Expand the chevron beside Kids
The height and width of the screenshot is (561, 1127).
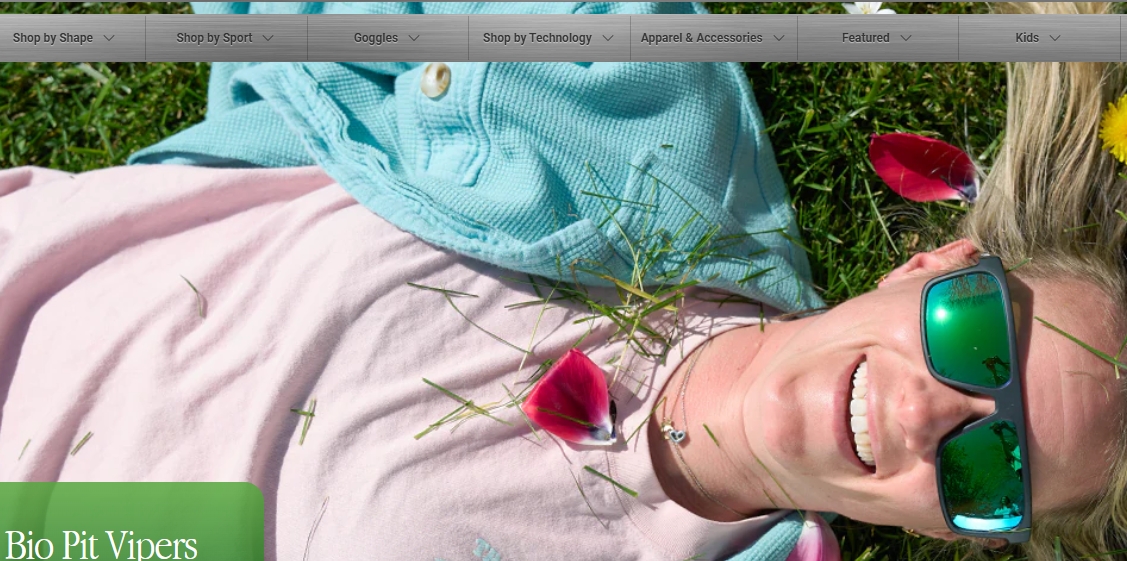(1054, 38)
